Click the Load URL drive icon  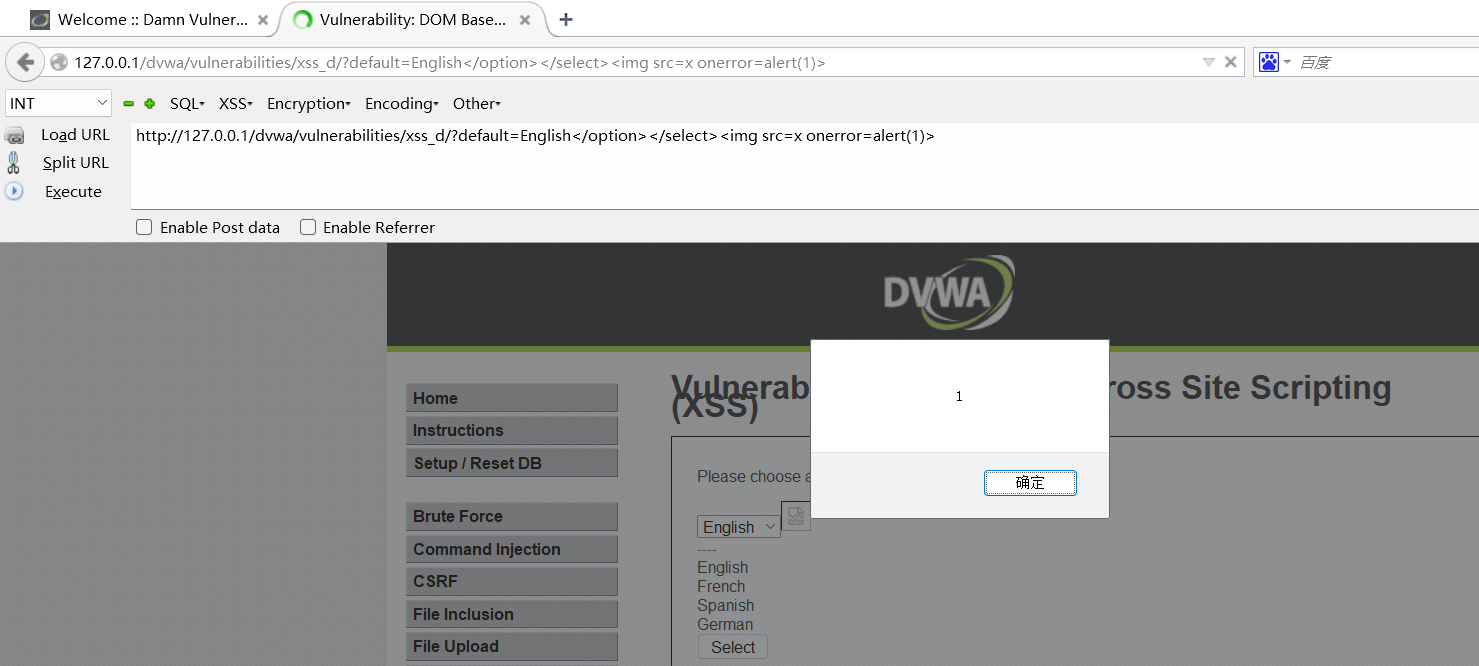coord(14,135)
